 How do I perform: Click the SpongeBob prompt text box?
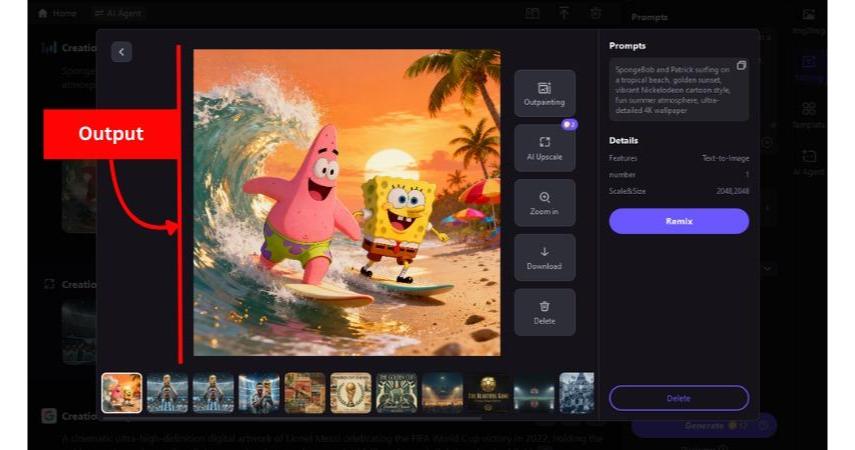tap(679, 89)
